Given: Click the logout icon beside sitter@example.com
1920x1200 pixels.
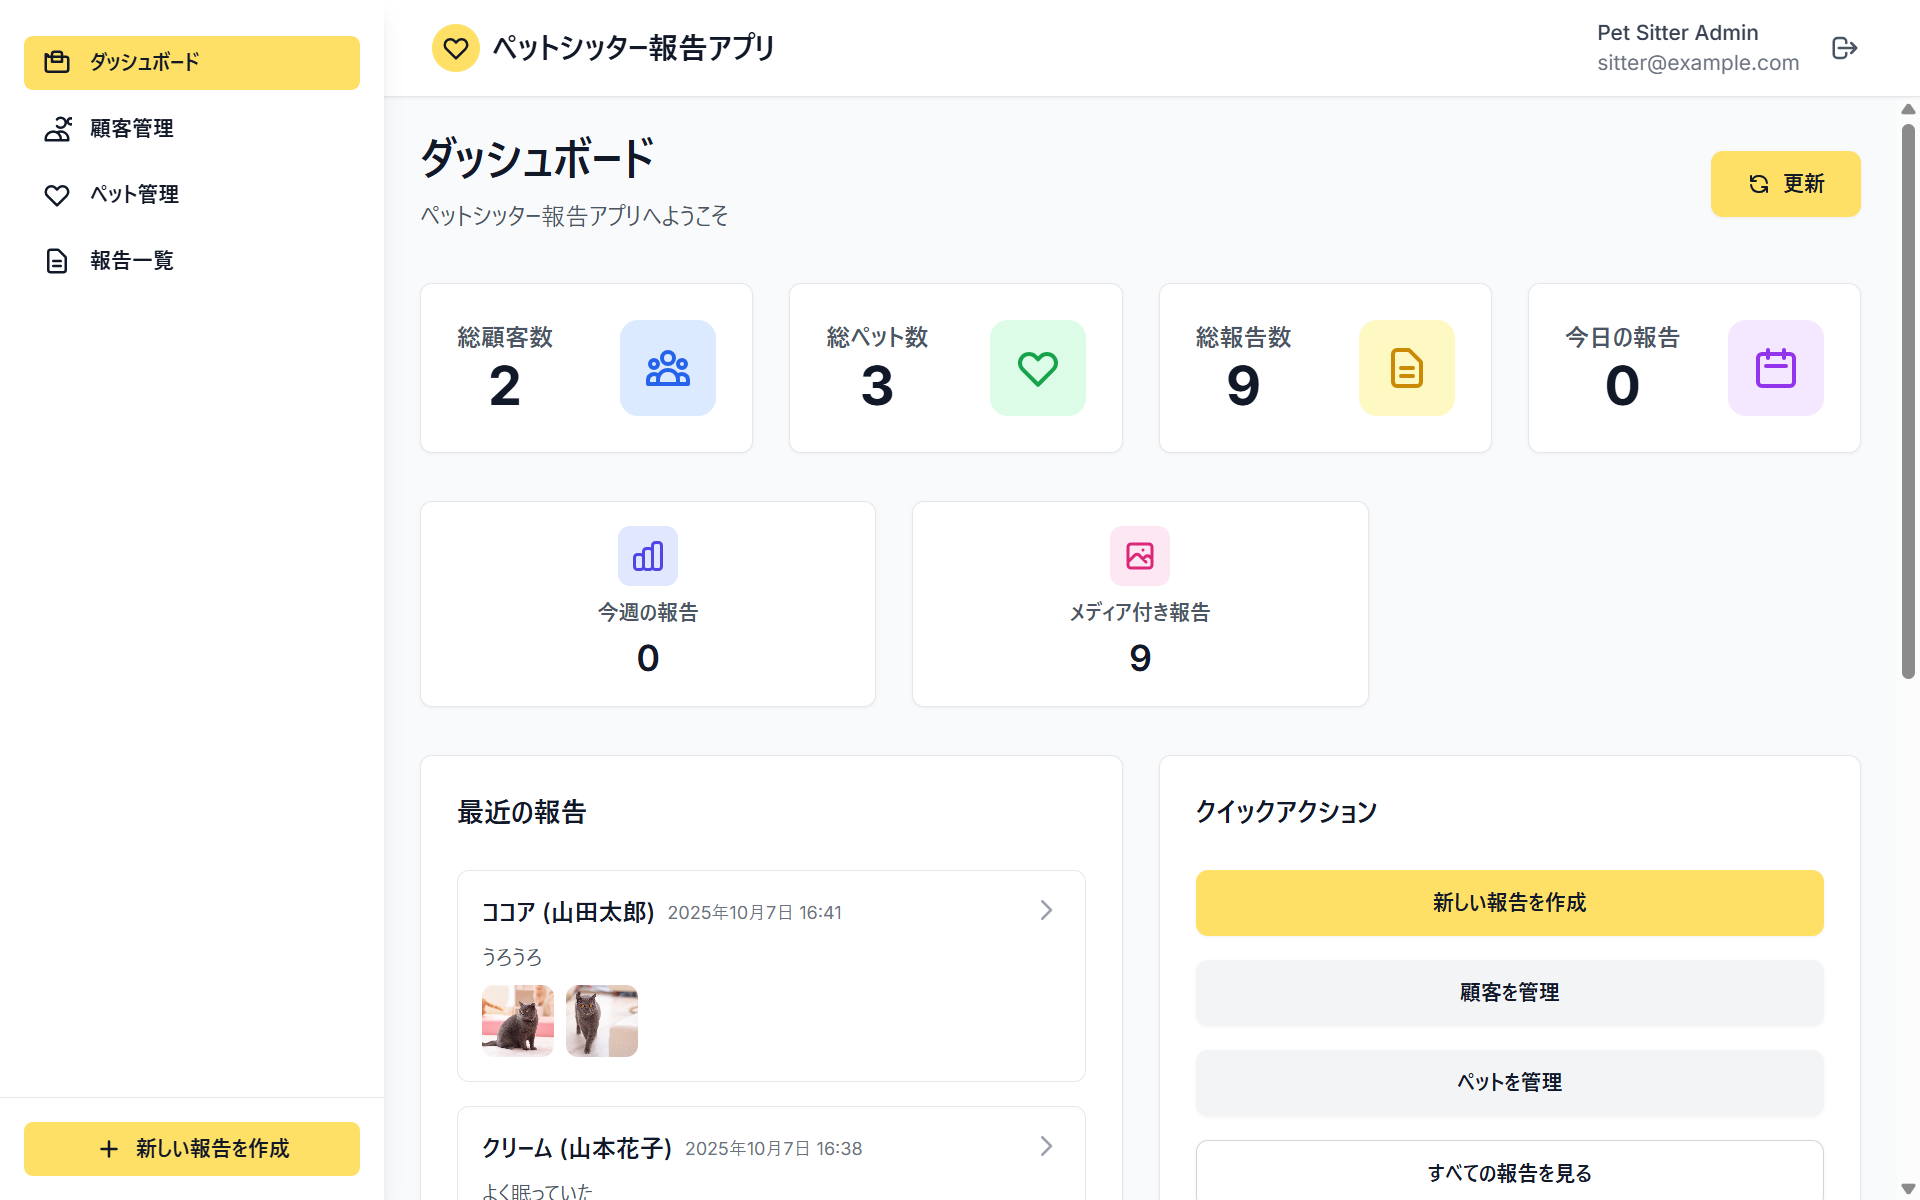Looking at the screenshot, I should point(1844,48).
